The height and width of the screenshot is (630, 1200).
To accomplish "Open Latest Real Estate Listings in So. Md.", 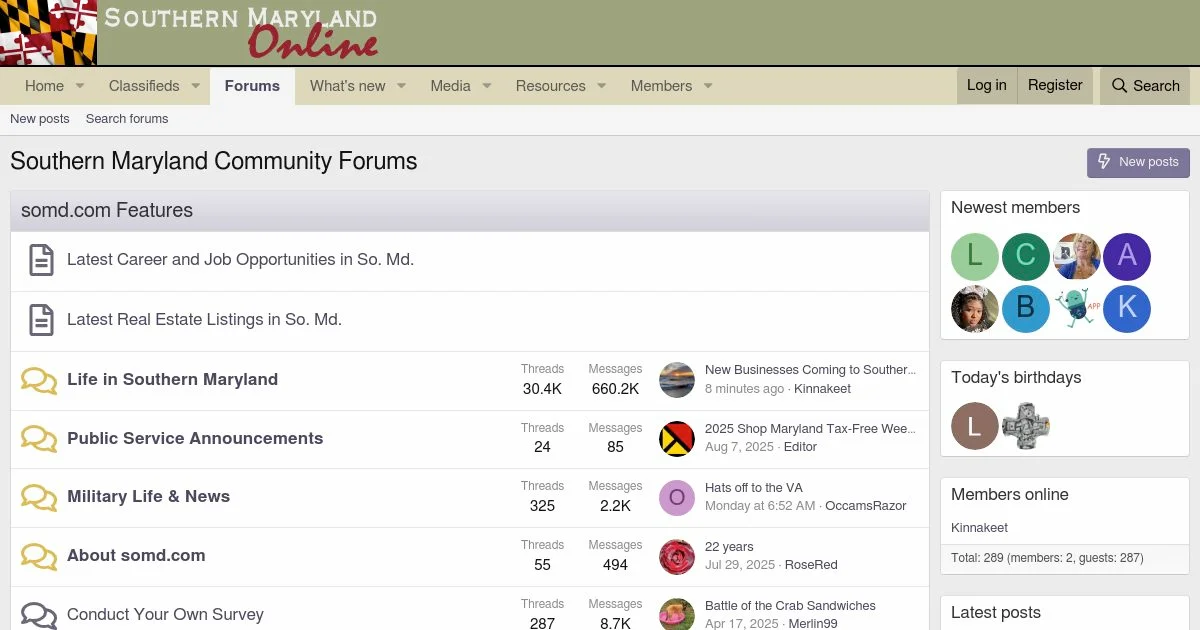I will pyautogui.click(x=204, y=320).
